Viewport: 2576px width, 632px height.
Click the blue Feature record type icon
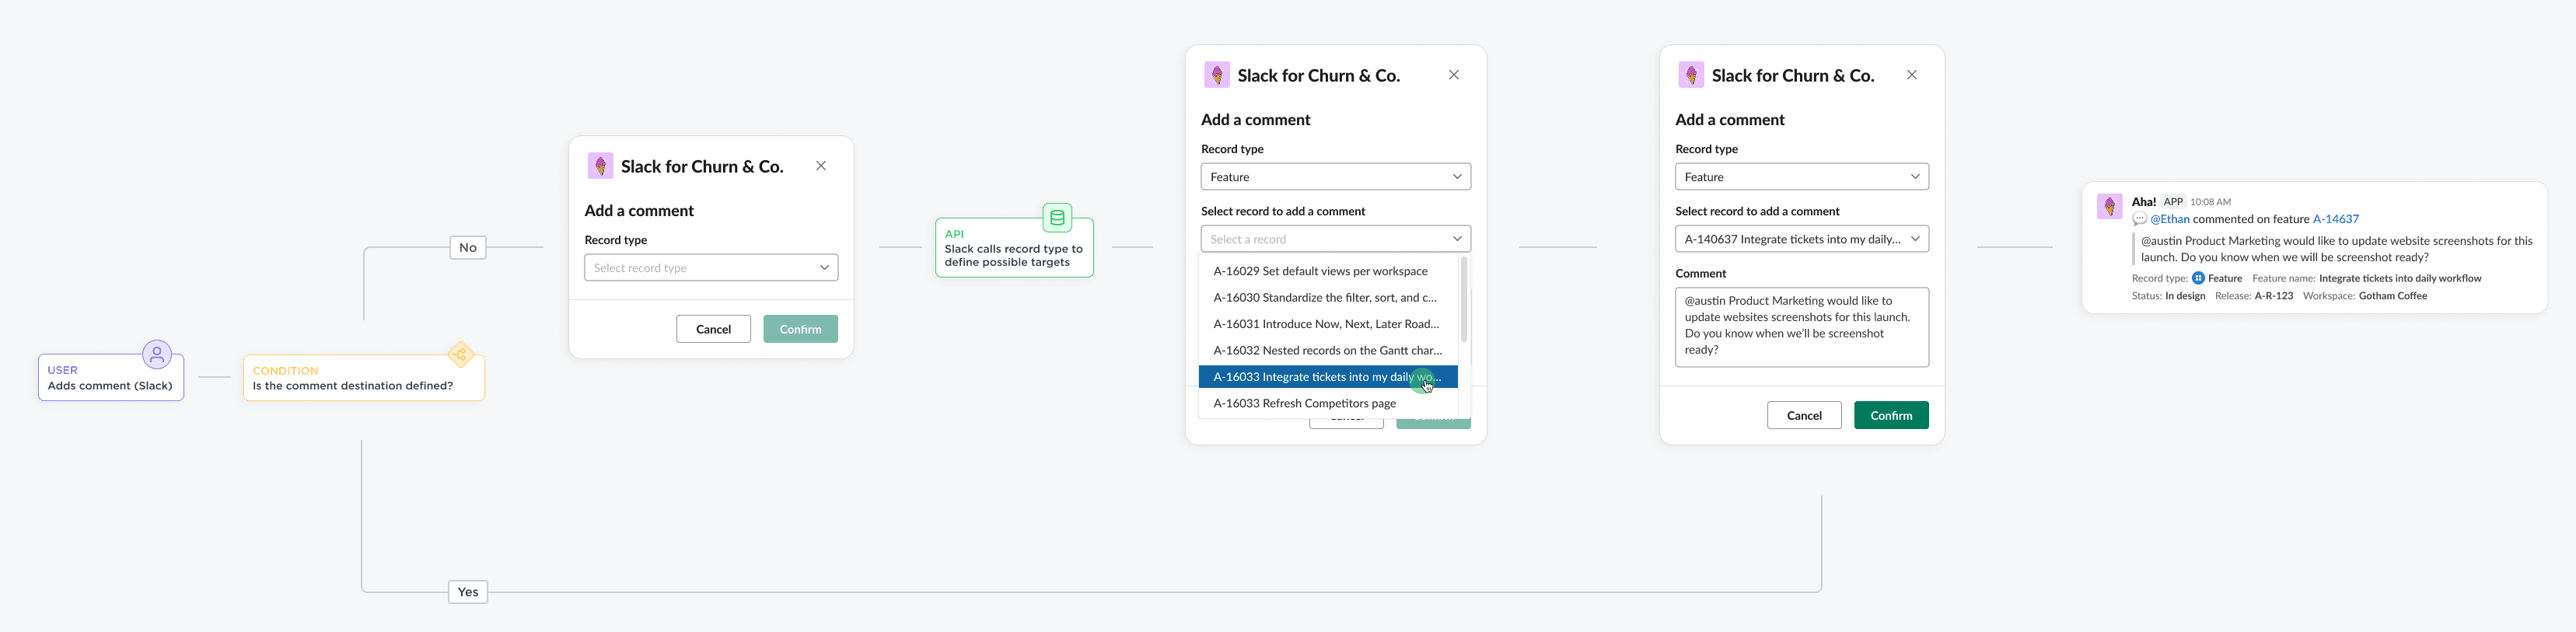(x=2198, y=278)
